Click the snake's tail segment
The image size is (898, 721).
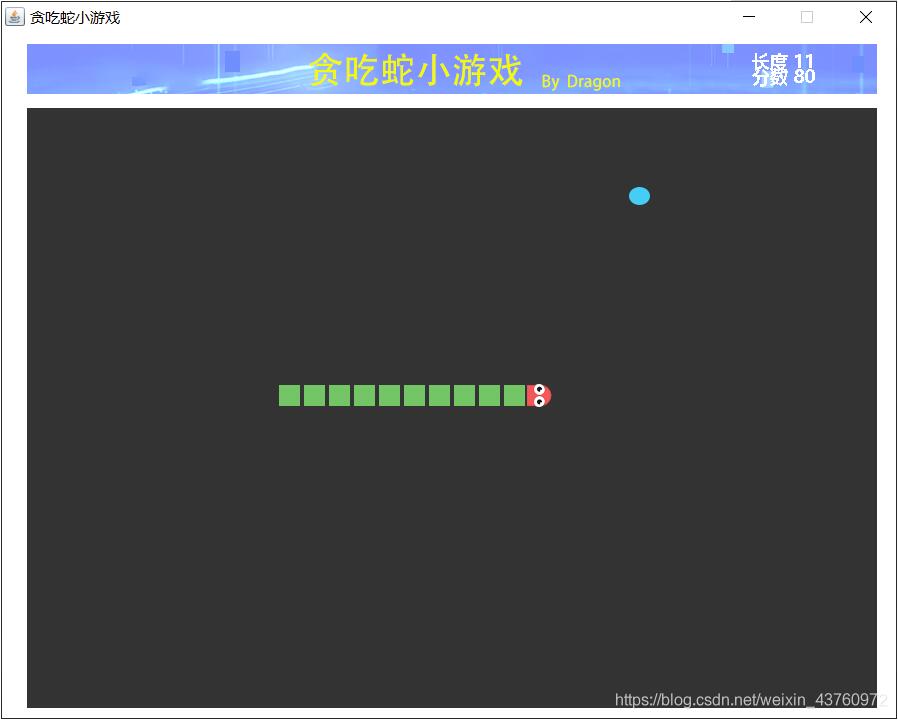pos(289,395)
